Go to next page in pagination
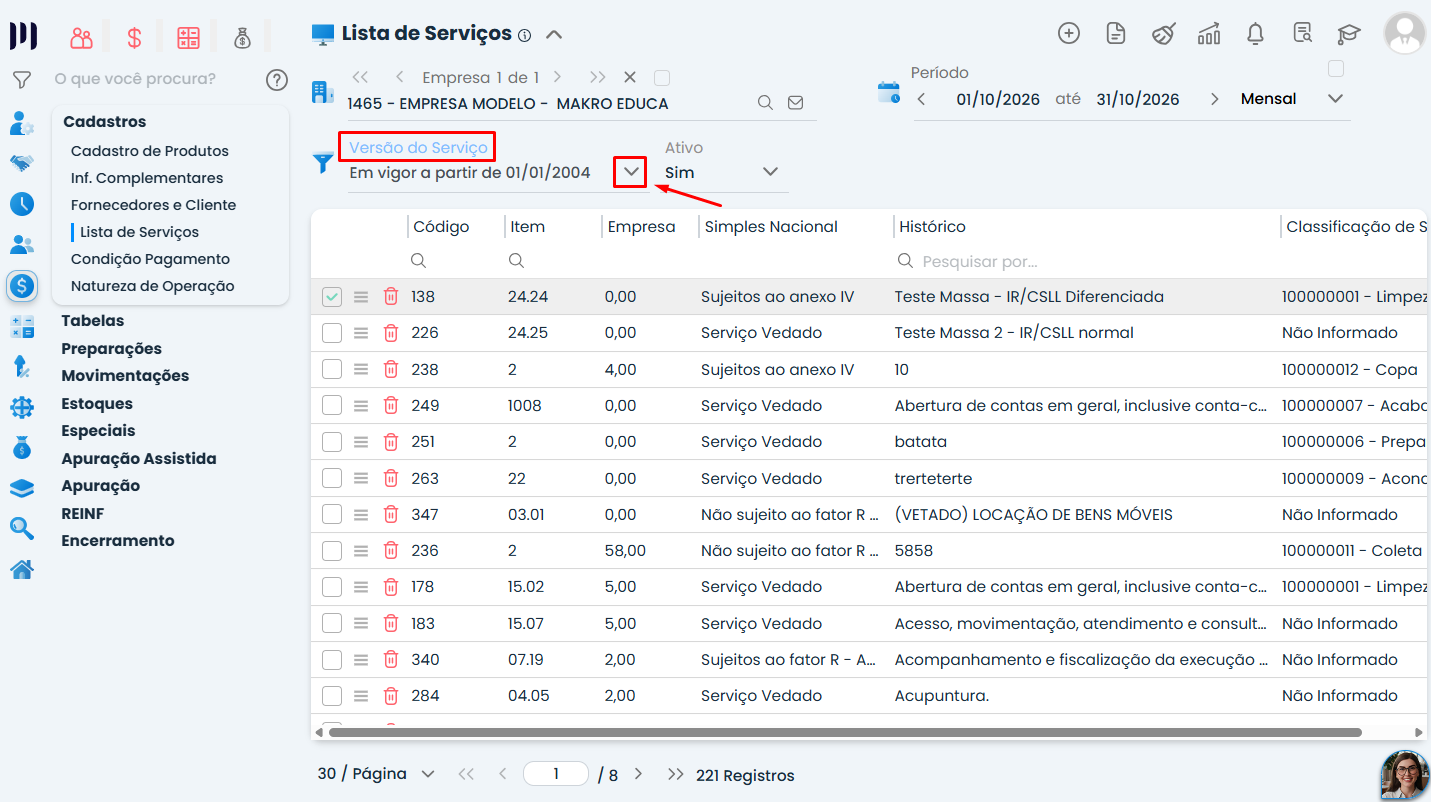The image size is (1431, 802). tap(638, 774)
